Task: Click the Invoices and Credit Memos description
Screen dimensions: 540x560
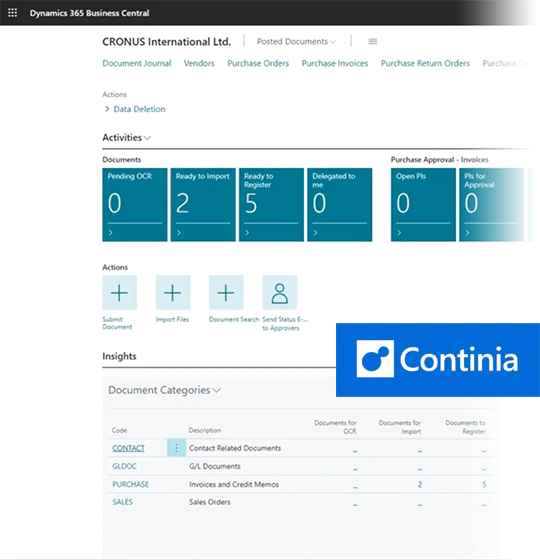Action: tap(234, 484)
